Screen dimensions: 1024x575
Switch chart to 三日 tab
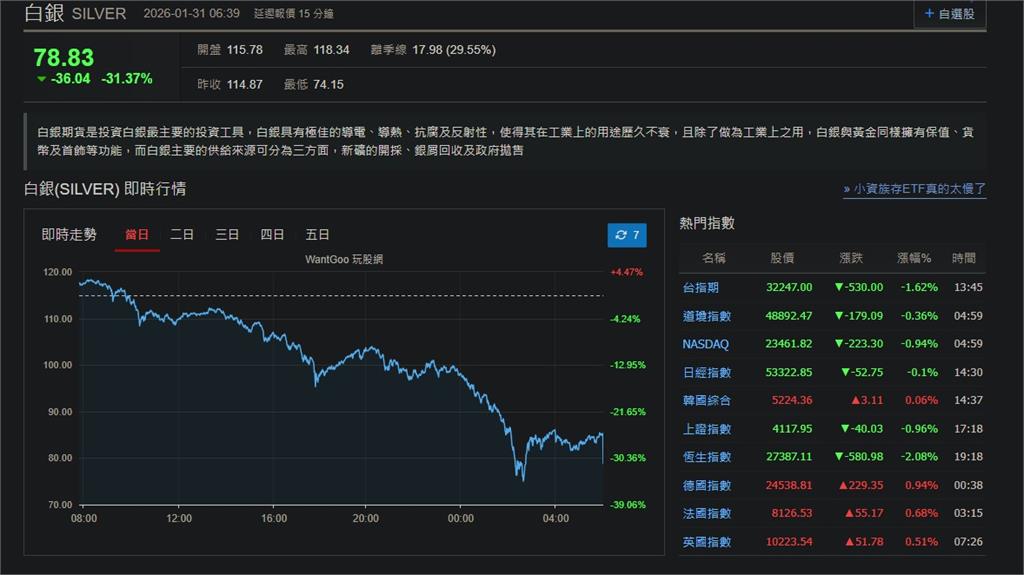pos(227,235)
